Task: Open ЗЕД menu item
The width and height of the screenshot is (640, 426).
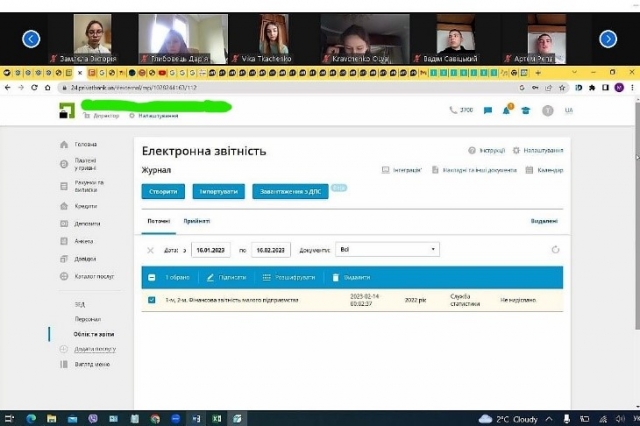Action: (x=80, y=304)
